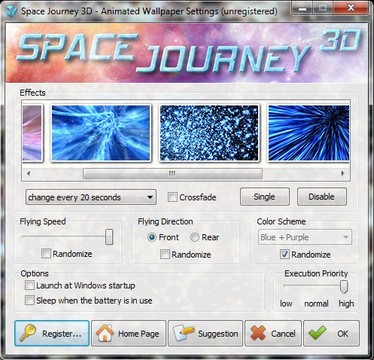The image size is (374, 360).
Task: Click the effects scrollbar left arrow
Action: click(29, 173)
